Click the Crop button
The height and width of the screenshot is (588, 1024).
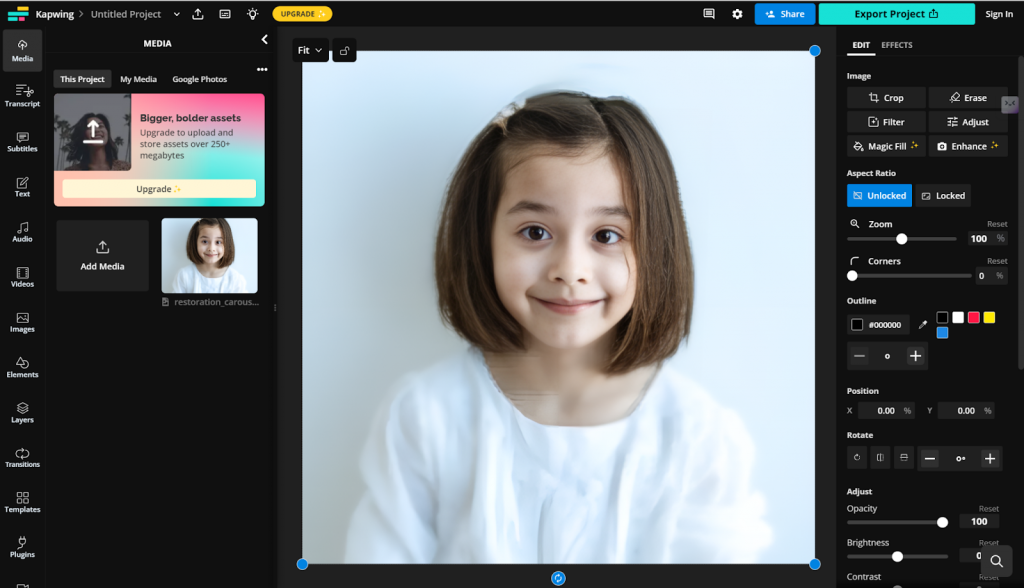[x=886, y=97]
